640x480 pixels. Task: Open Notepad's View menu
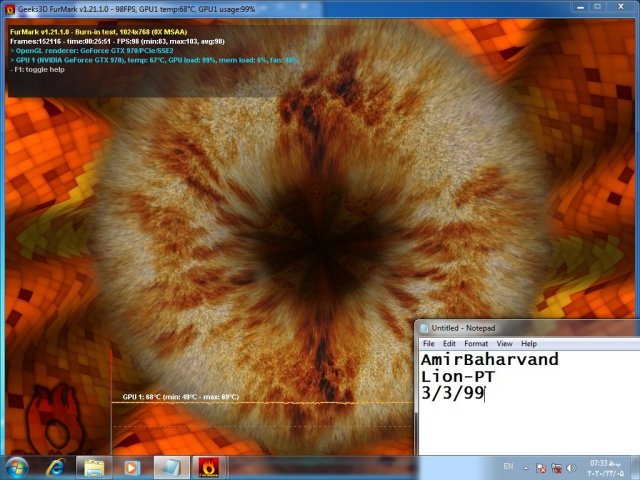pos(504,344)
